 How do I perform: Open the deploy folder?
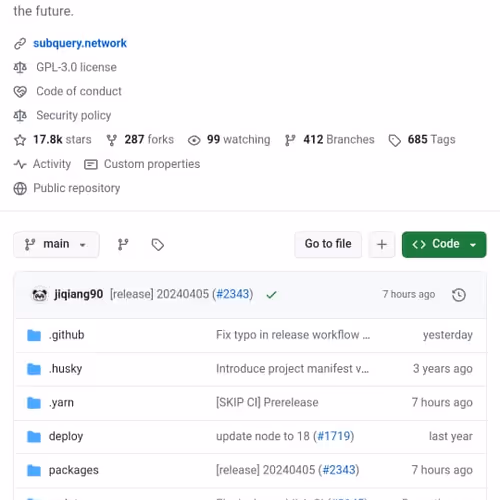coord(66,436)
